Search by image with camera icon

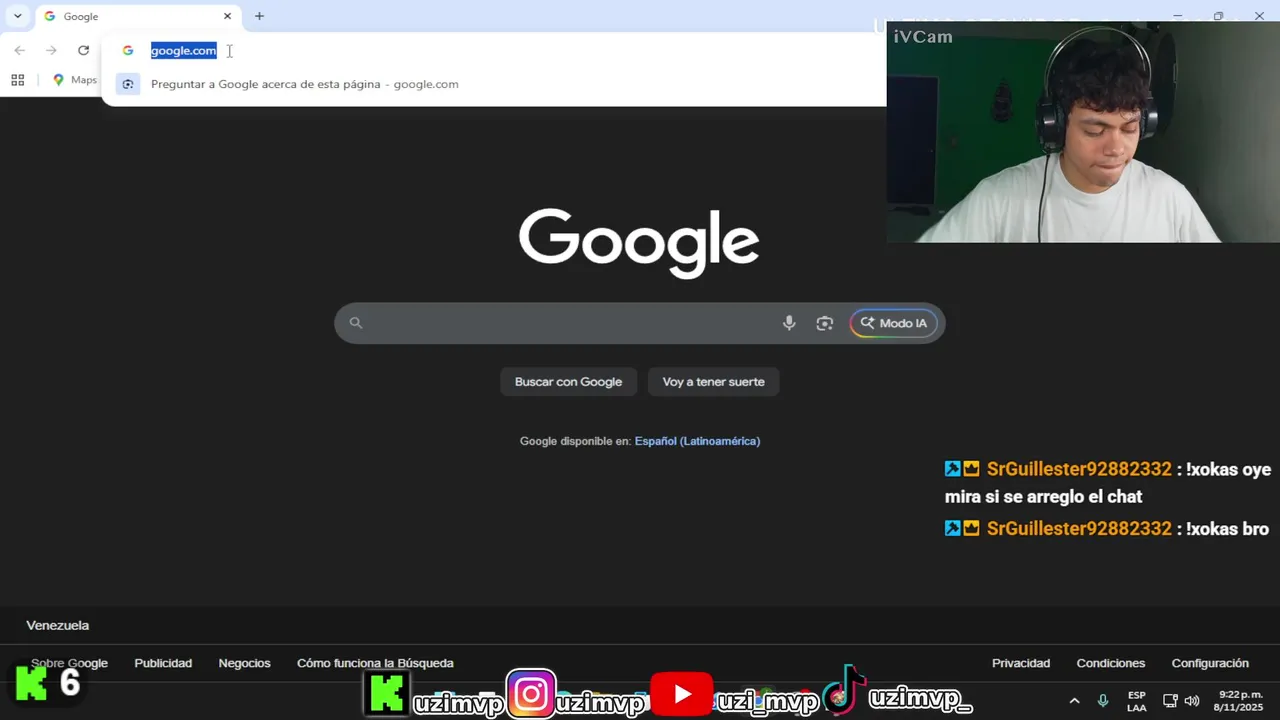pyautogui.click(x=825, y=323)
